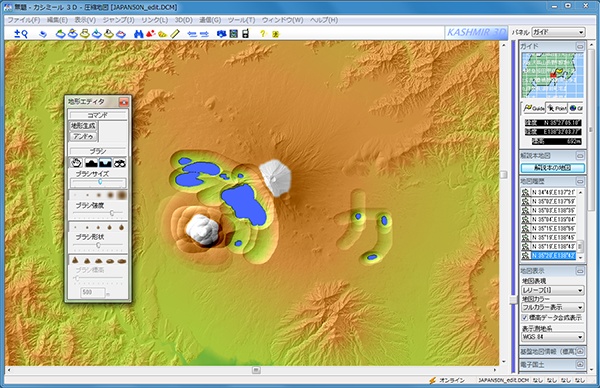This screenshot has width=600, height=388.
Task: Open the パネル ガイド dropdown
Action: [559, 33]
